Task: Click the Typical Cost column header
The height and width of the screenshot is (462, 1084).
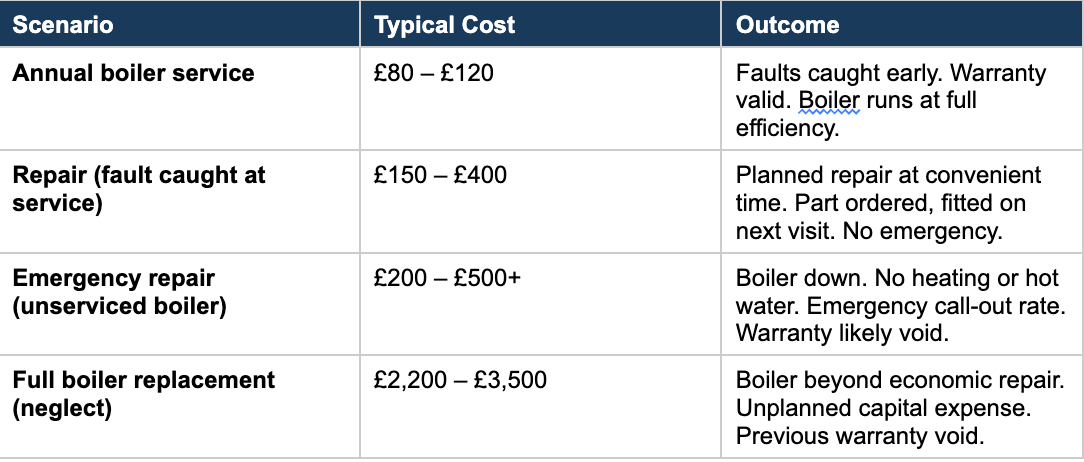Action: pyautogui.click(x=444, y=24)
